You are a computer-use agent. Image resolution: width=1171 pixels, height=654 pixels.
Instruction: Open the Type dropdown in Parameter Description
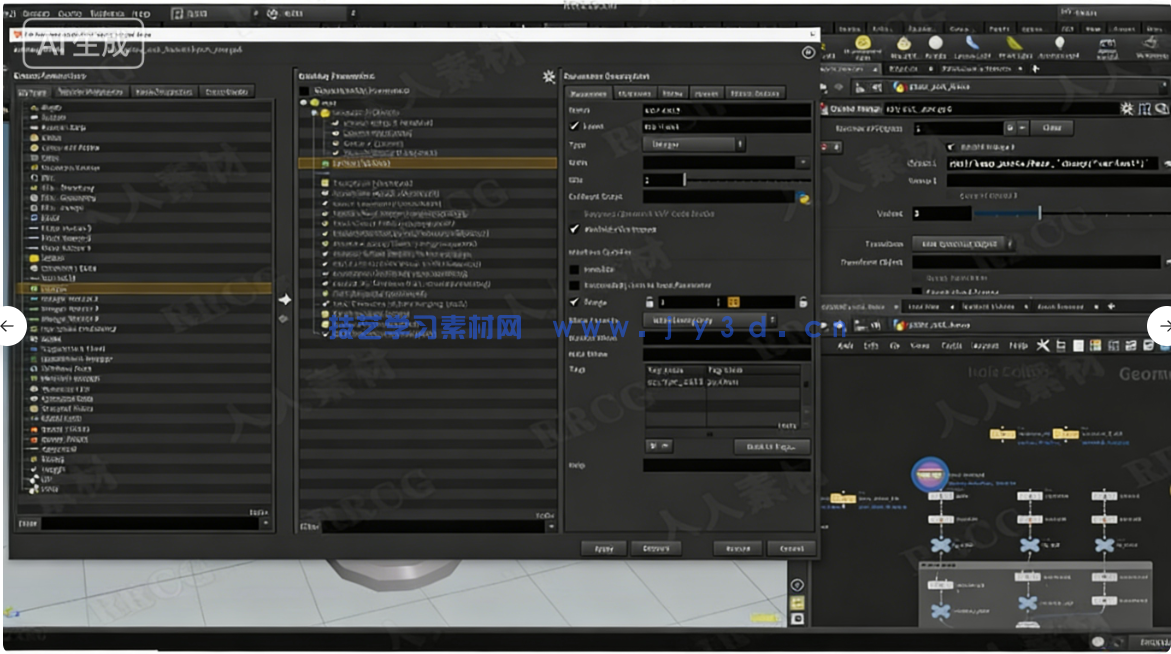[693, 144]
